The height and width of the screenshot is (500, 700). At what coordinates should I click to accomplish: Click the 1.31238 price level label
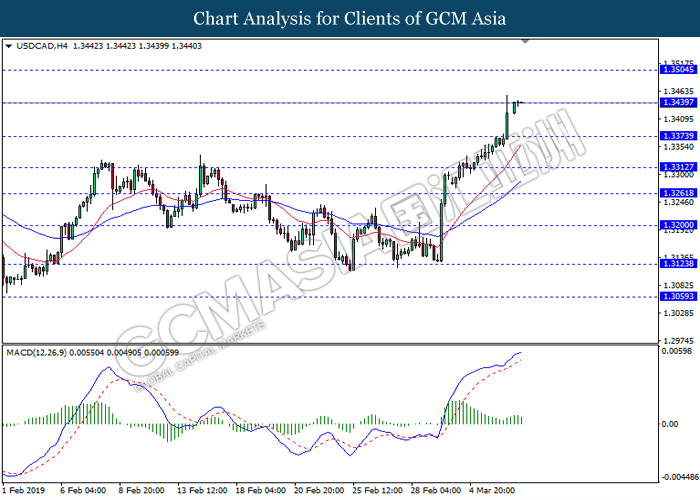click(x=678, y=263)
